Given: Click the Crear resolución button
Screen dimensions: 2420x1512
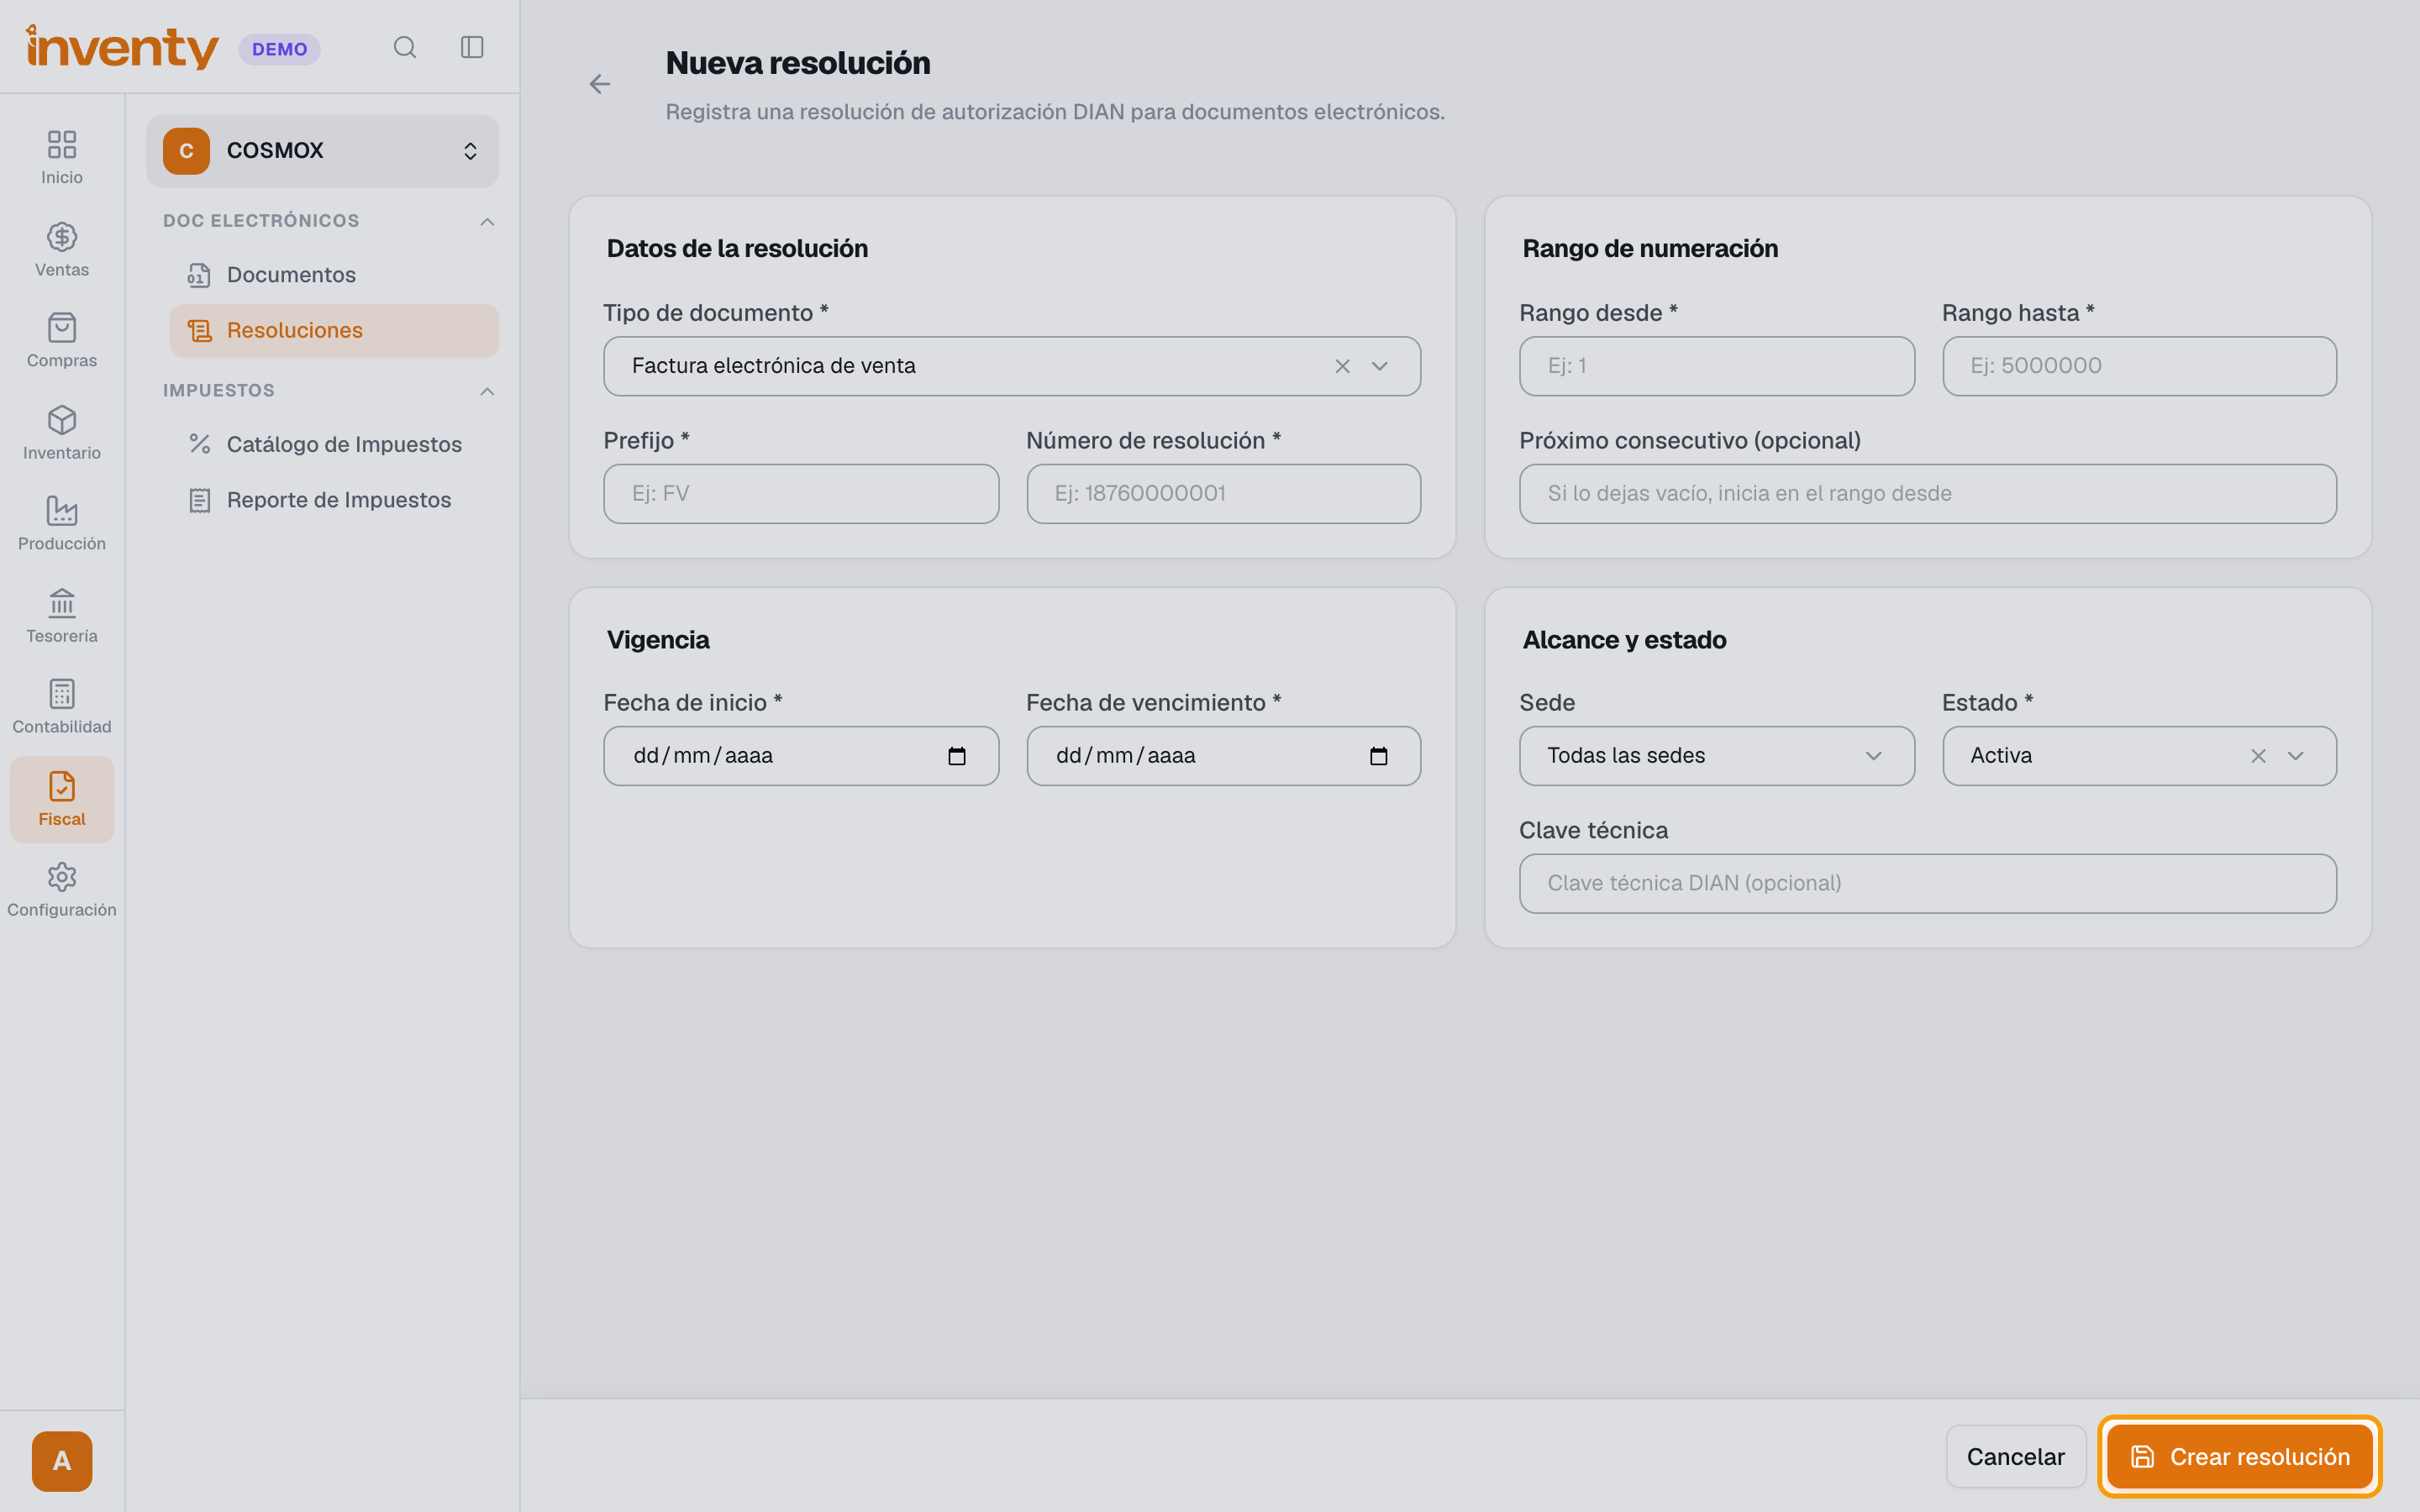Looking at the screenshot, I should pos(2239,1457).
